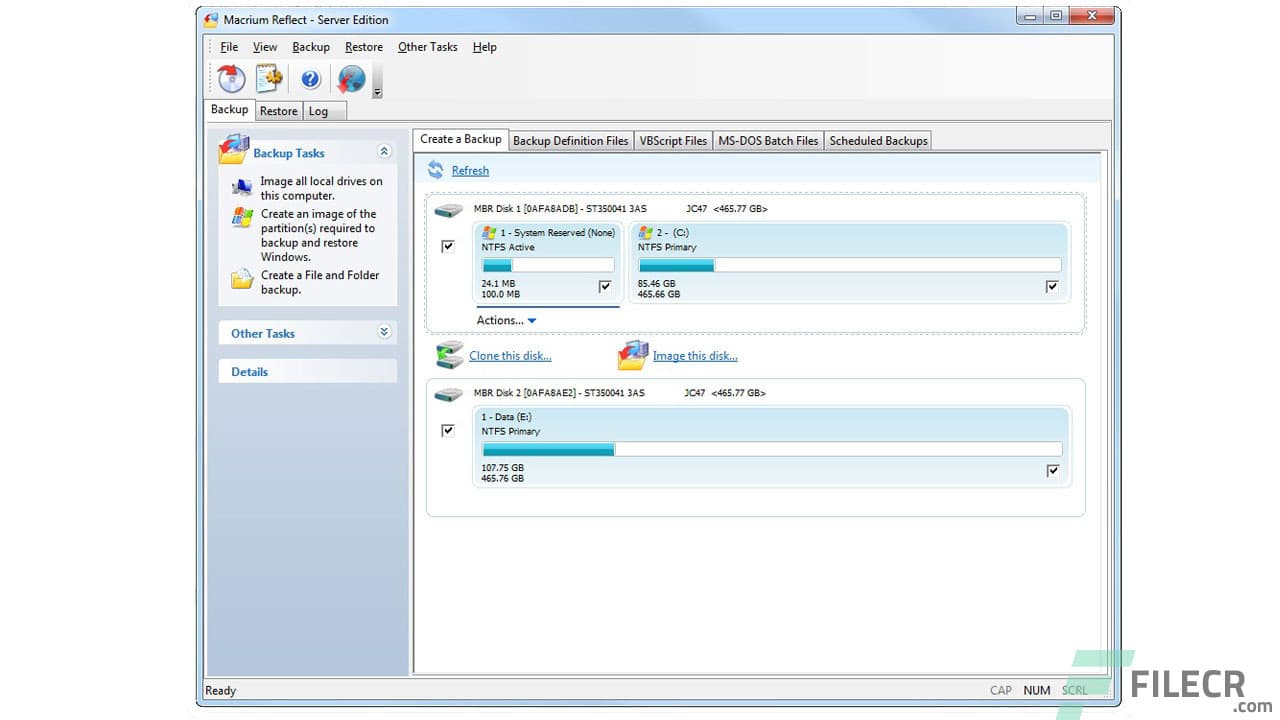Click the NUM indicator in the status bar
This screenshot has width=1280, height=720.
[1037, 690]
